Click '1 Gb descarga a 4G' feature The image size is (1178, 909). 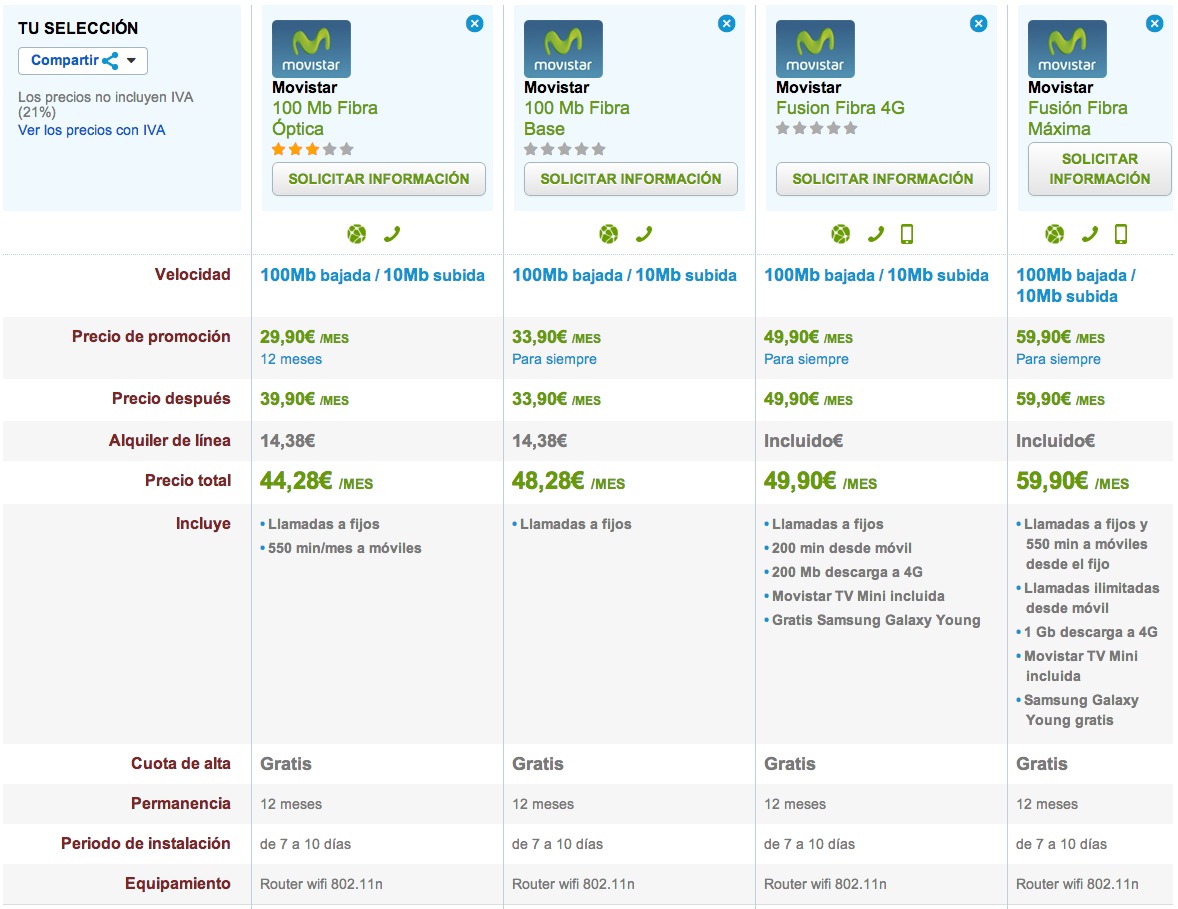(1090, 633)
